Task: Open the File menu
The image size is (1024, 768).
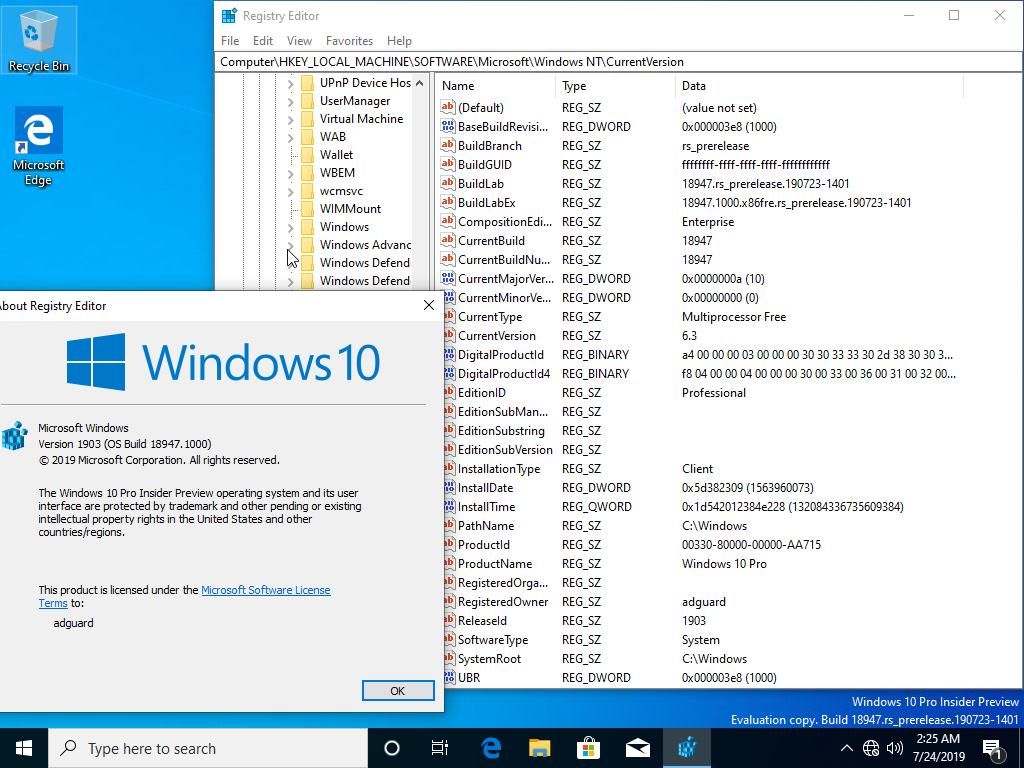Action: tap(230, 40)
